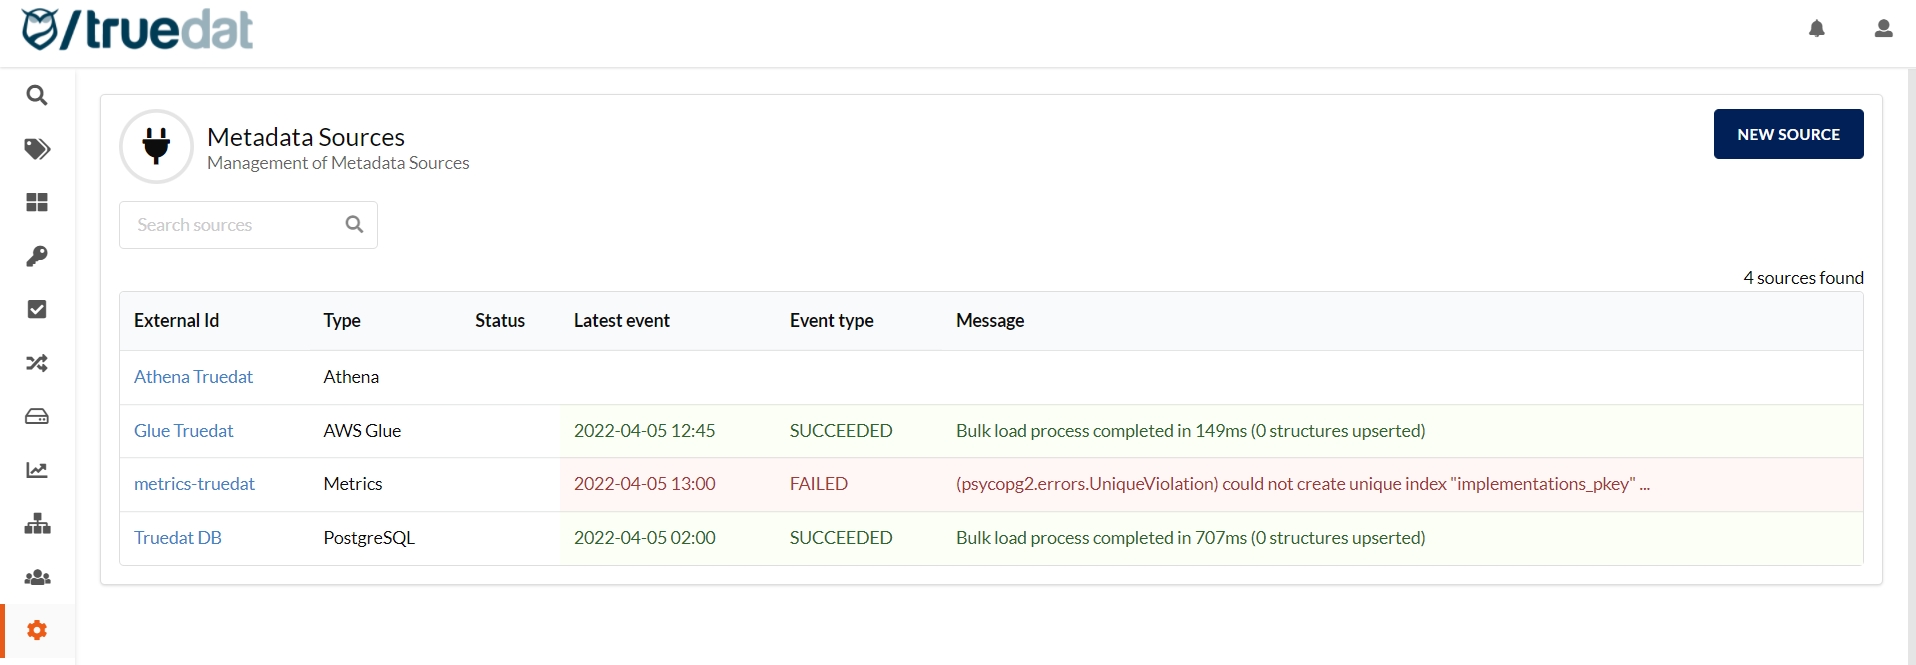This screenshot has height=665, width=1916.
Task: Open the checkmark tasks sidebar icon
Action: pyautogui.click(x=37, y=309)
